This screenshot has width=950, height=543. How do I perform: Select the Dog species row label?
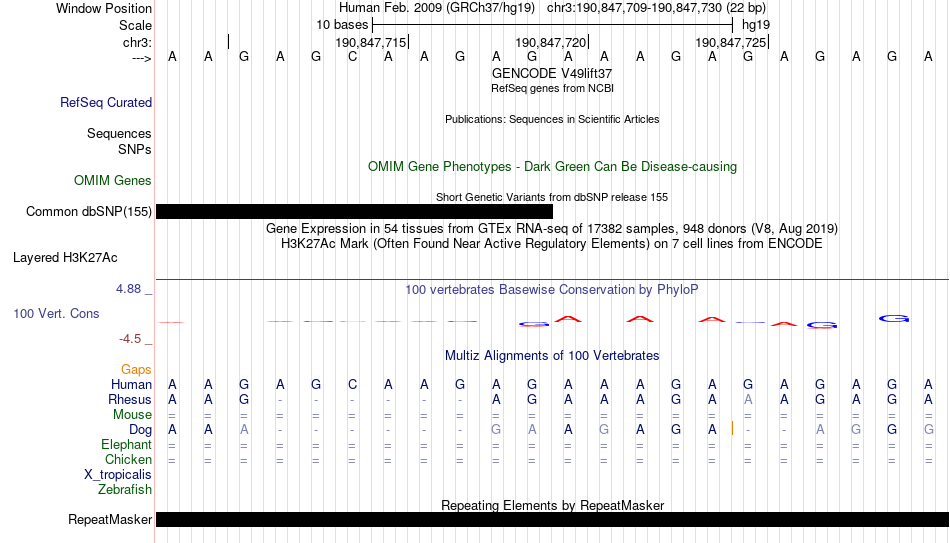tap(141, 430)
